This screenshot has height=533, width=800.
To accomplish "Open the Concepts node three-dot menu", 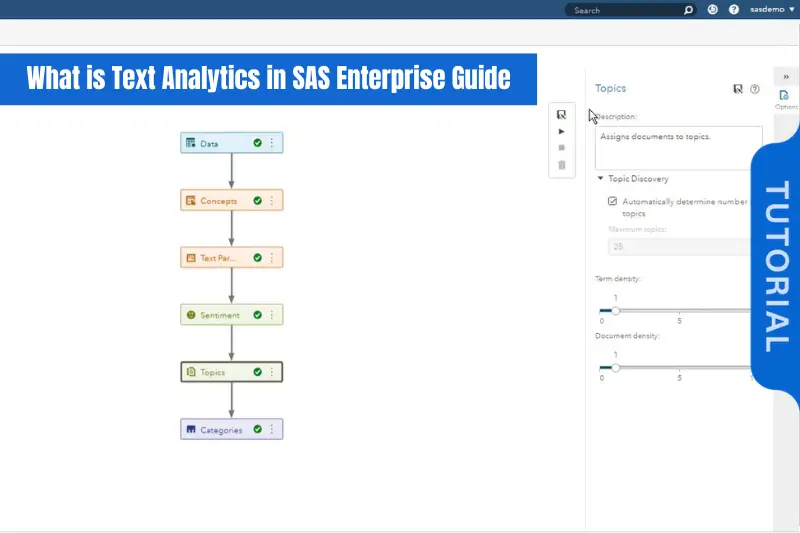I will coord(272,200).
